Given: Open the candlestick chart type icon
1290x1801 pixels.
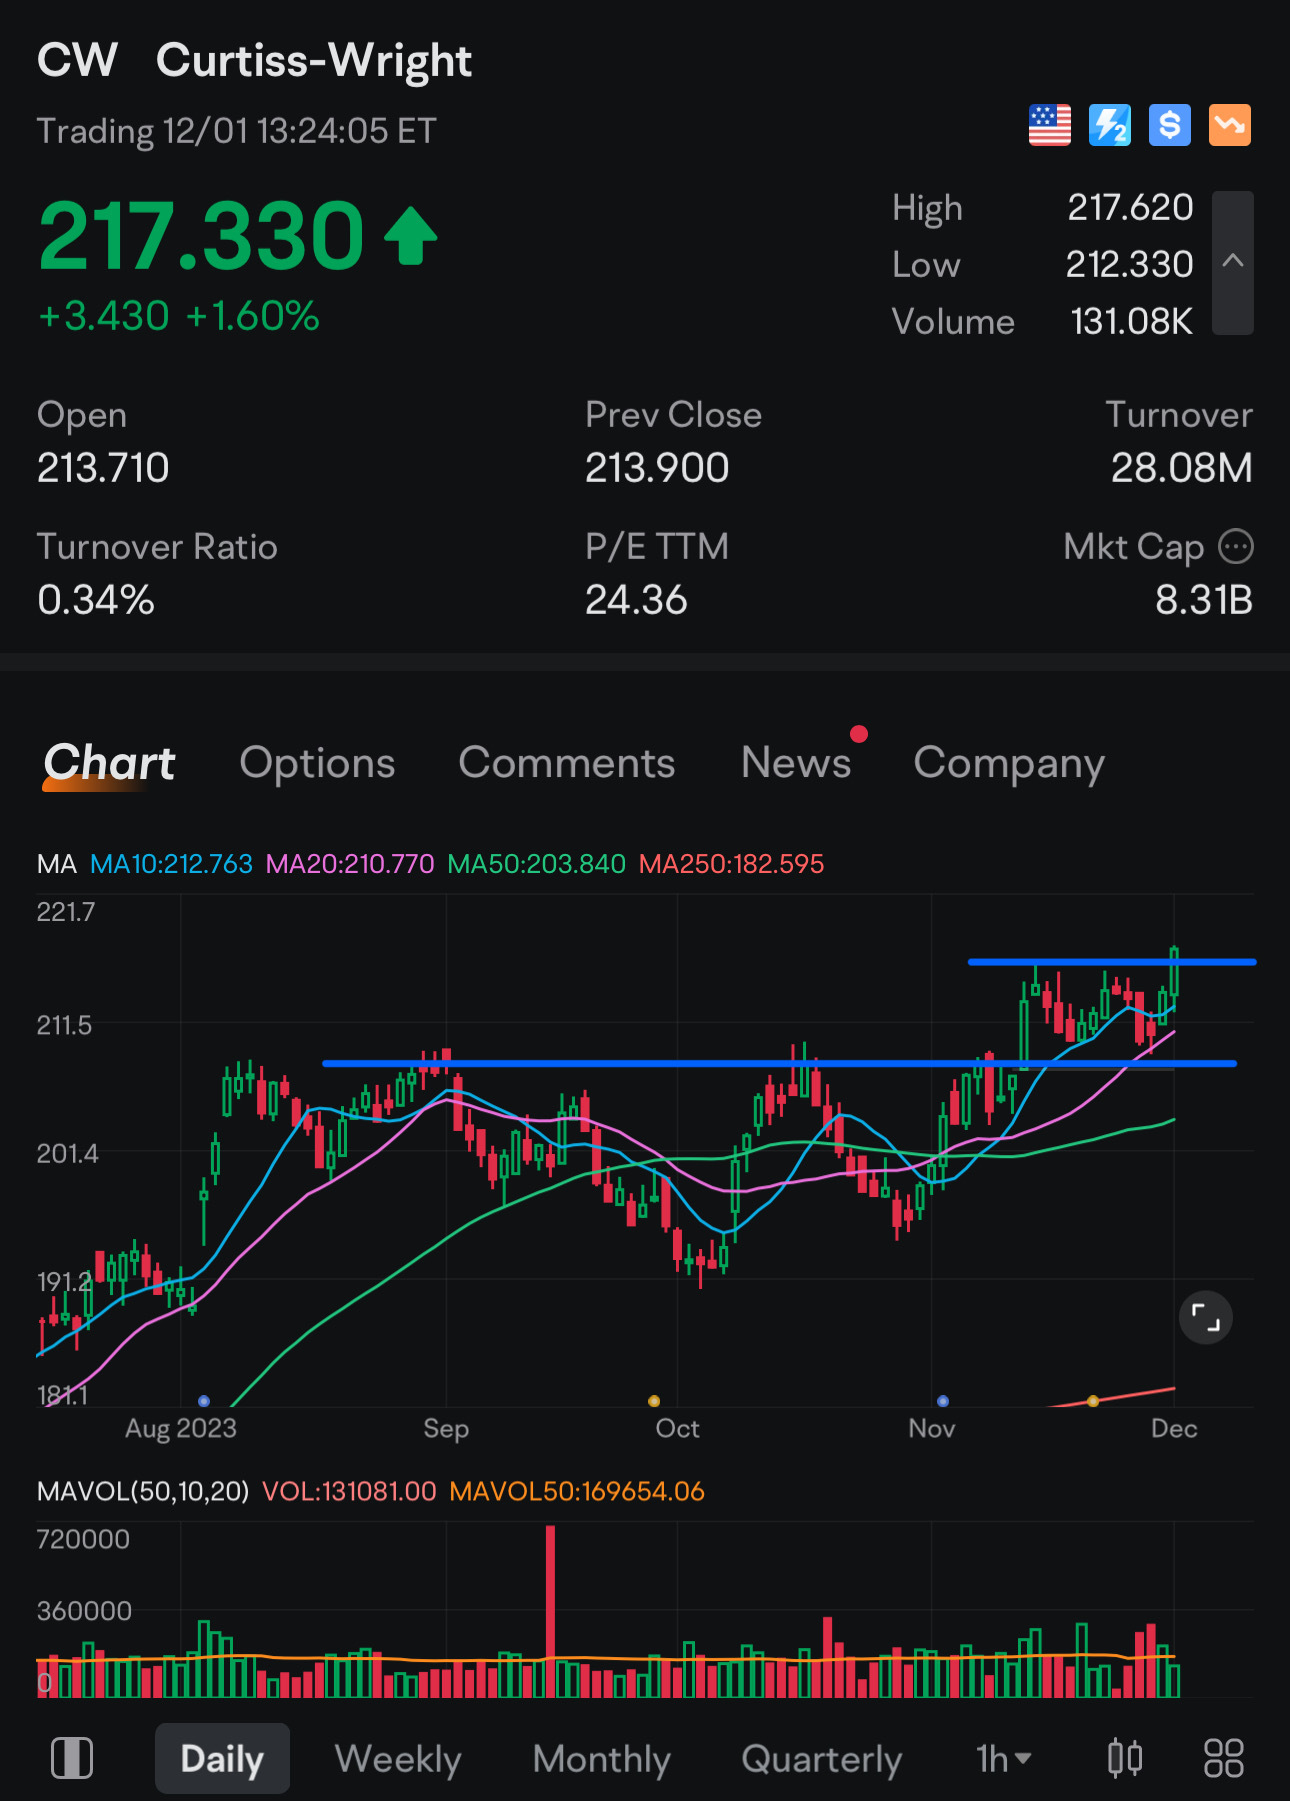Looking at the screenshot, I should click(x=1125, y=1758).
